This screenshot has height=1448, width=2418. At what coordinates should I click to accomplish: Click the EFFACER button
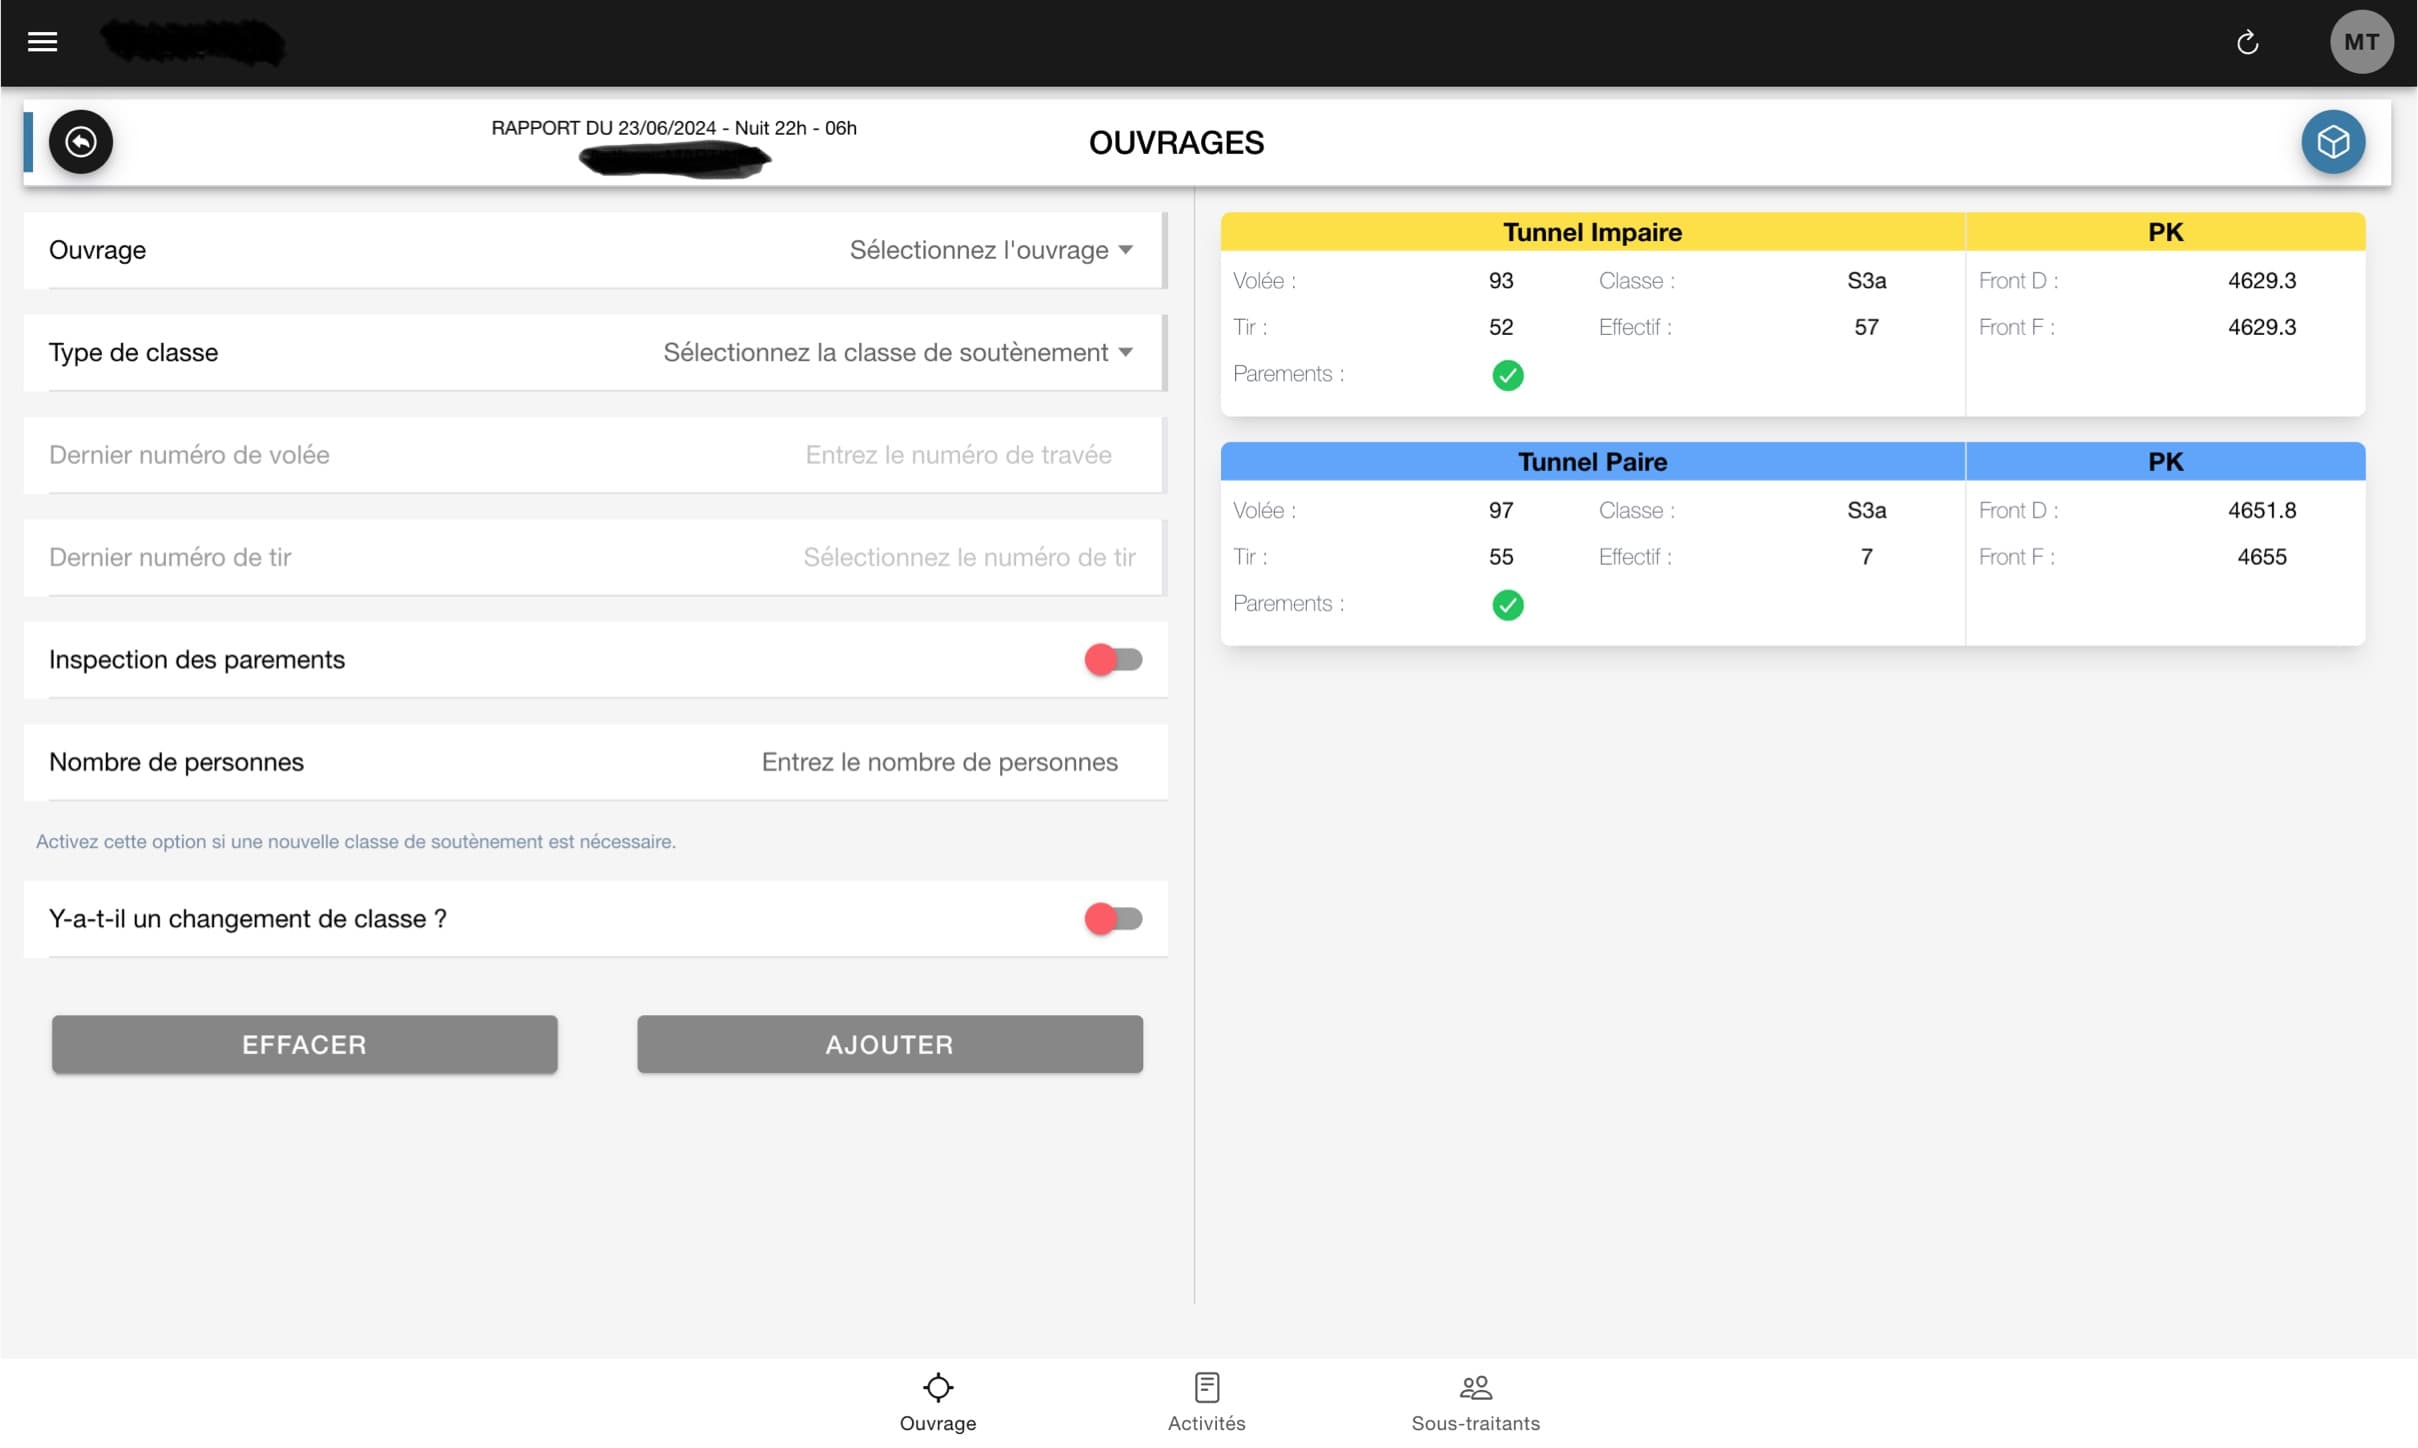[304, 1045]
